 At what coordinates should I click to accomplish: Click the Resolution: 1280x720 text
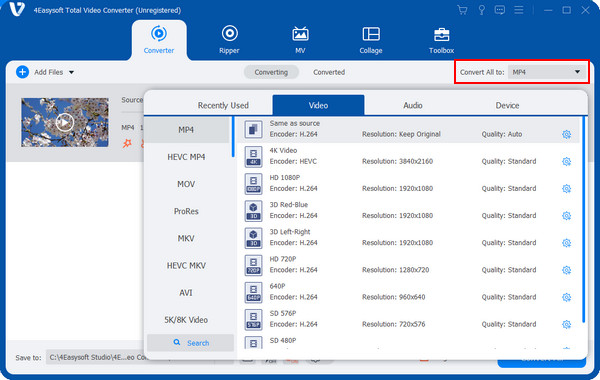click(x=396, y=270)
